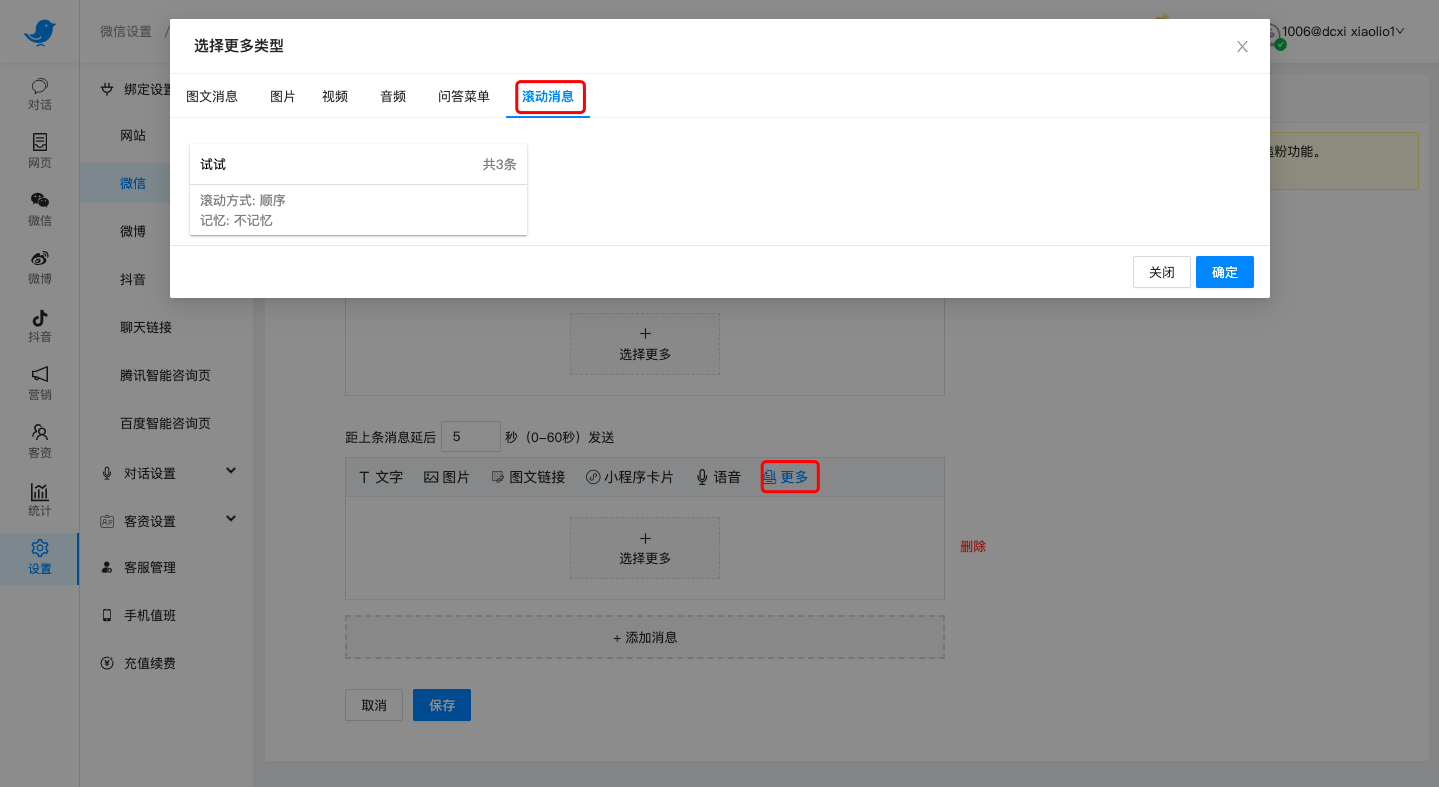The height and width of the screenshot is (787, 1439).
Task: Select the 微博 channel icon
Action: coord(39,267)
